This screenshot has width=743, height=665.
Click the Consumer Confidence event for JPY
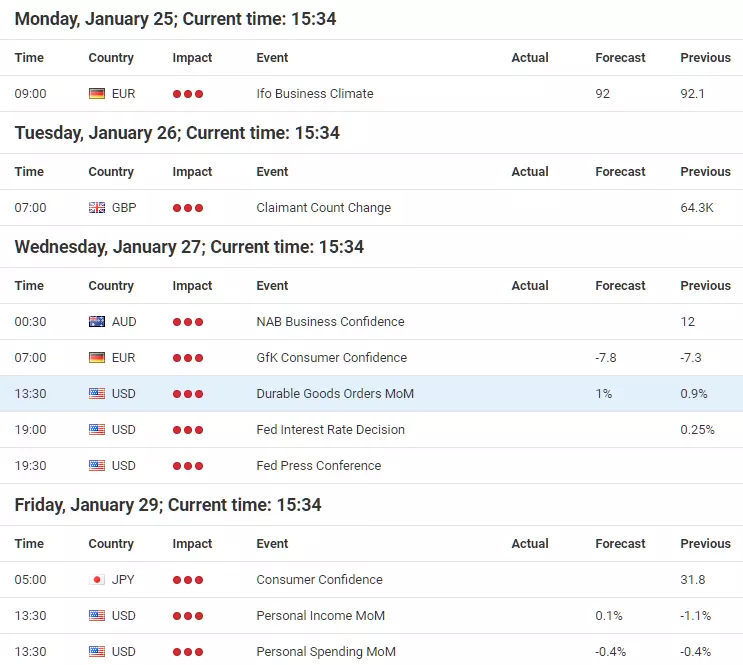(319, 580)
